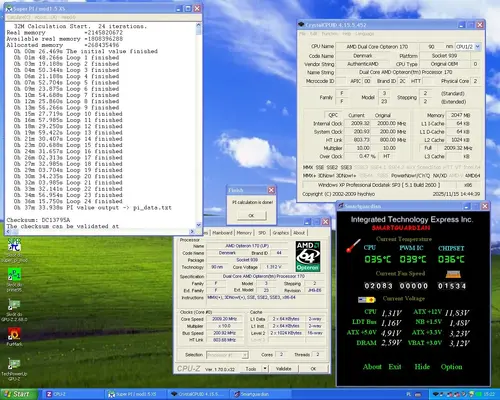Click Exit in Smartguardian
The width and height of the screenshot is (500, 400).
(395, 367)
